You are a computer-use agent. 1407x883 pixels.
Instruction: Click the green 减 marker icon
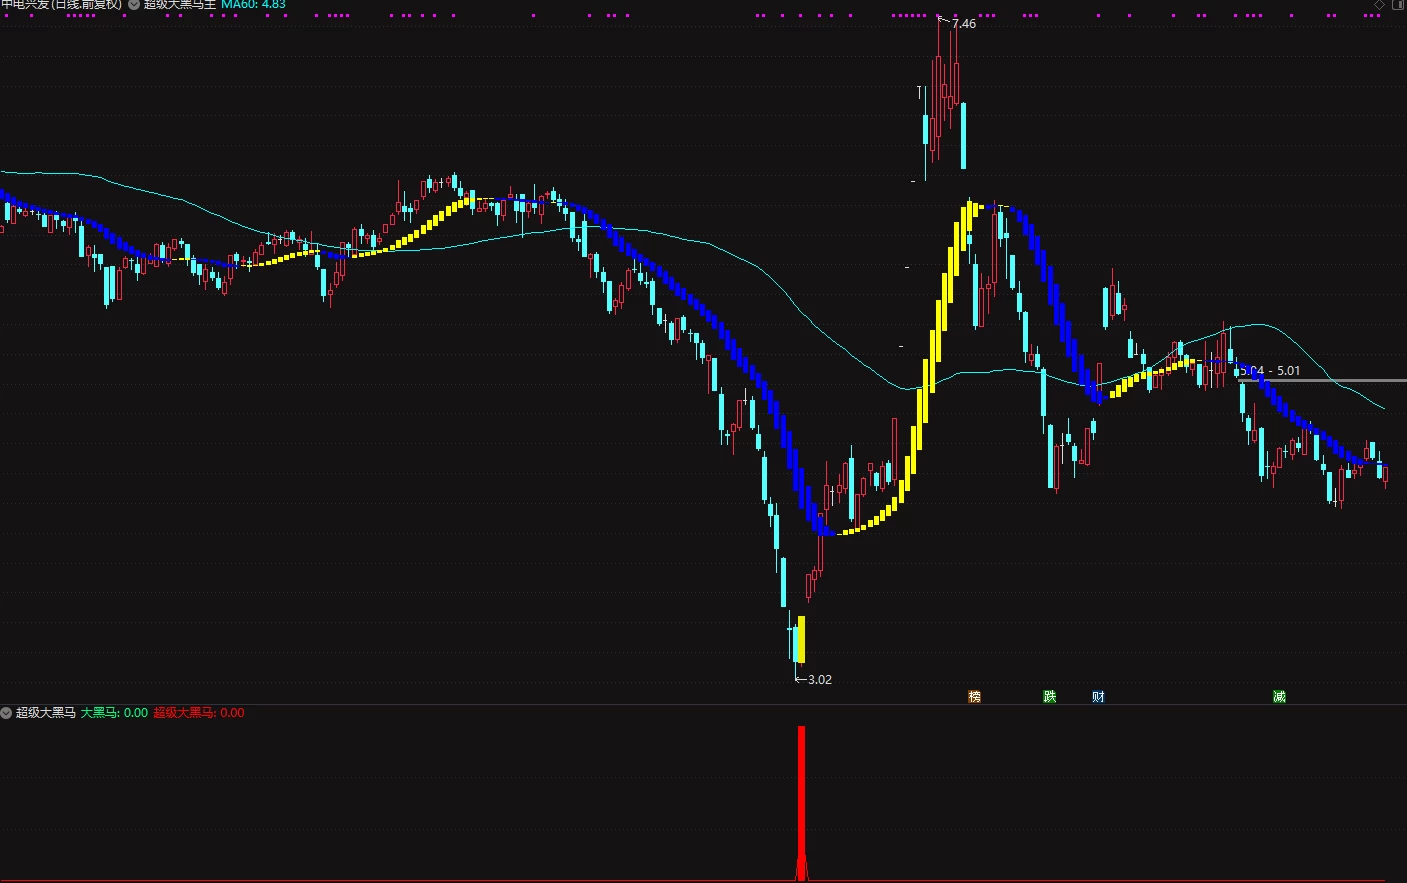coord(1279,697)
